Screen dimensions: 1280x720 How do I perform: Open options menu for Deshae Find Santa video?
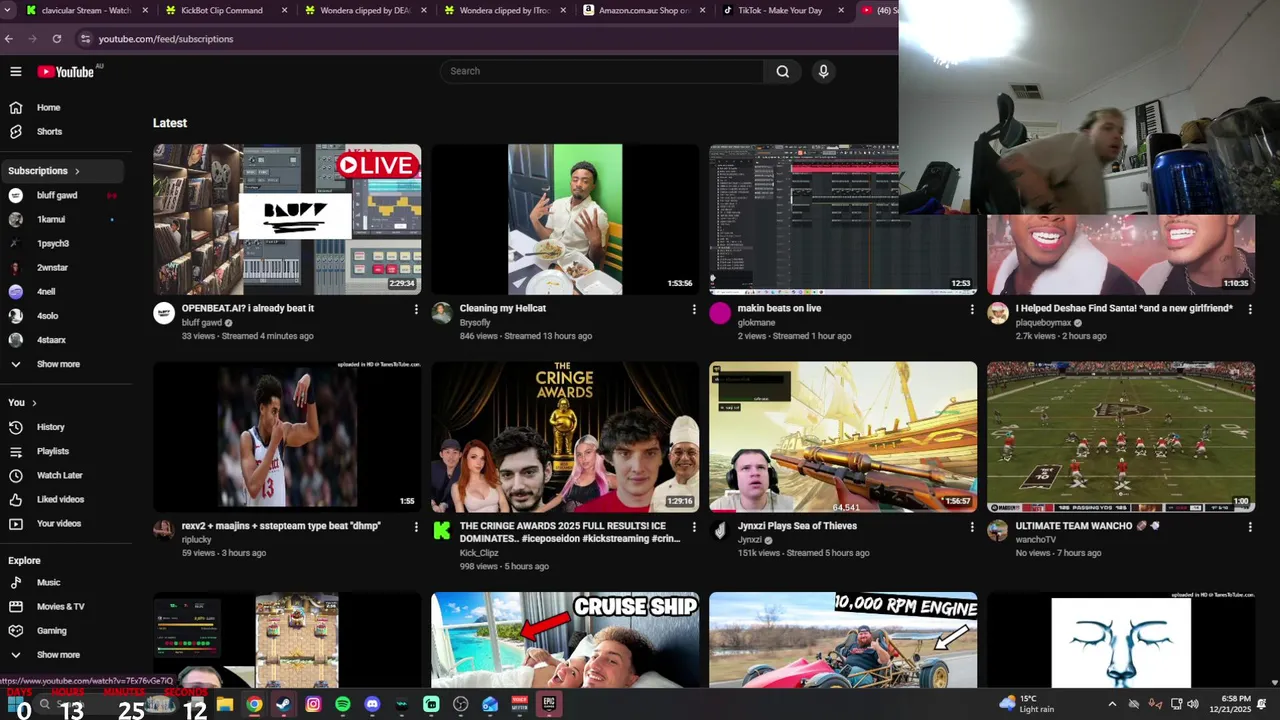tap(1250, 310)
